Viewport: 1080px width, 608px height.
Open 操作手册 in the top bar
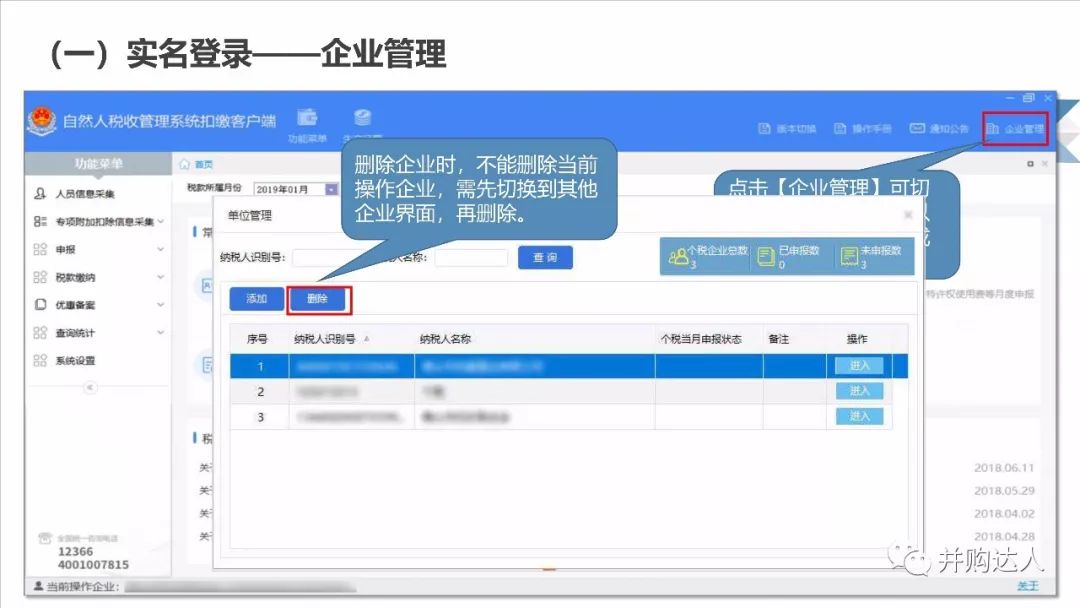[x=862, y=129]
